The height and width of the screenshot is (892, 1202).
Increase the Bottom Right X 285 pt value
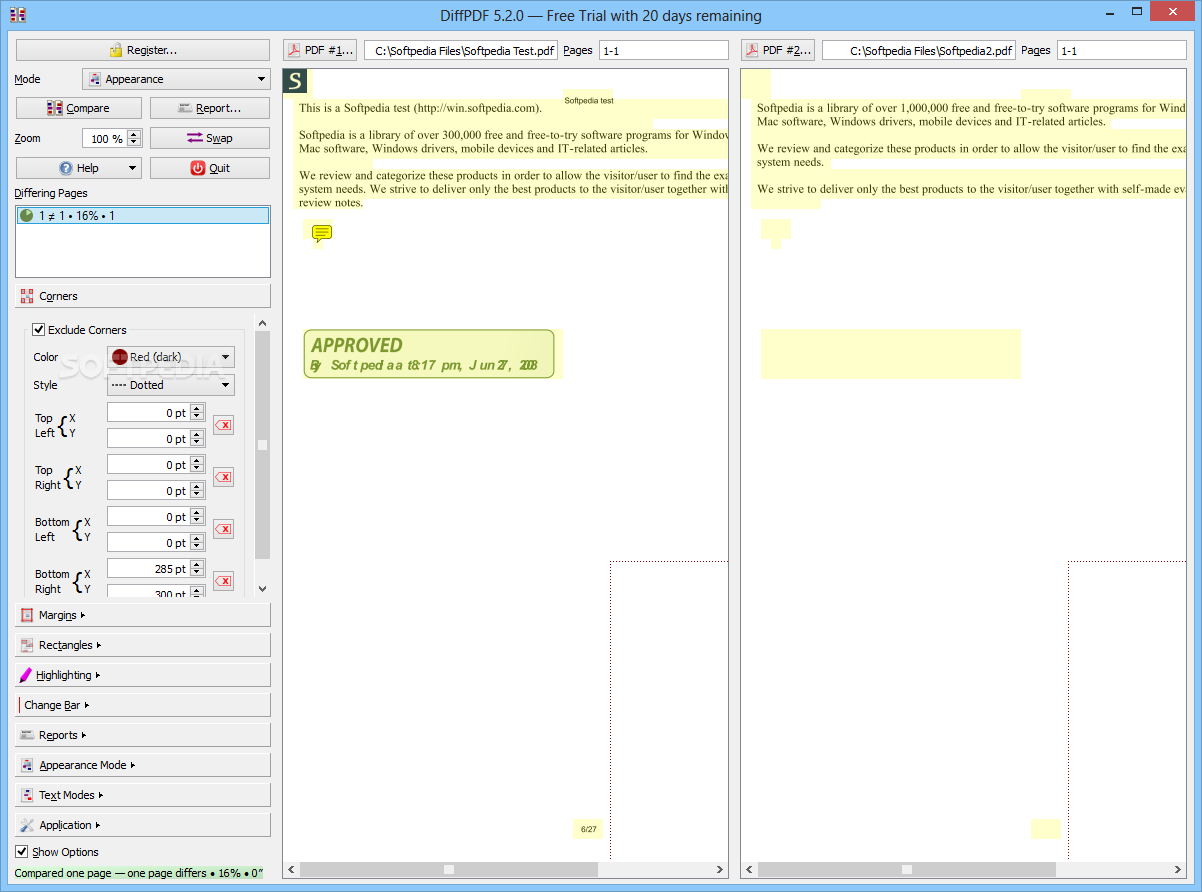click(x=197, y=564)
